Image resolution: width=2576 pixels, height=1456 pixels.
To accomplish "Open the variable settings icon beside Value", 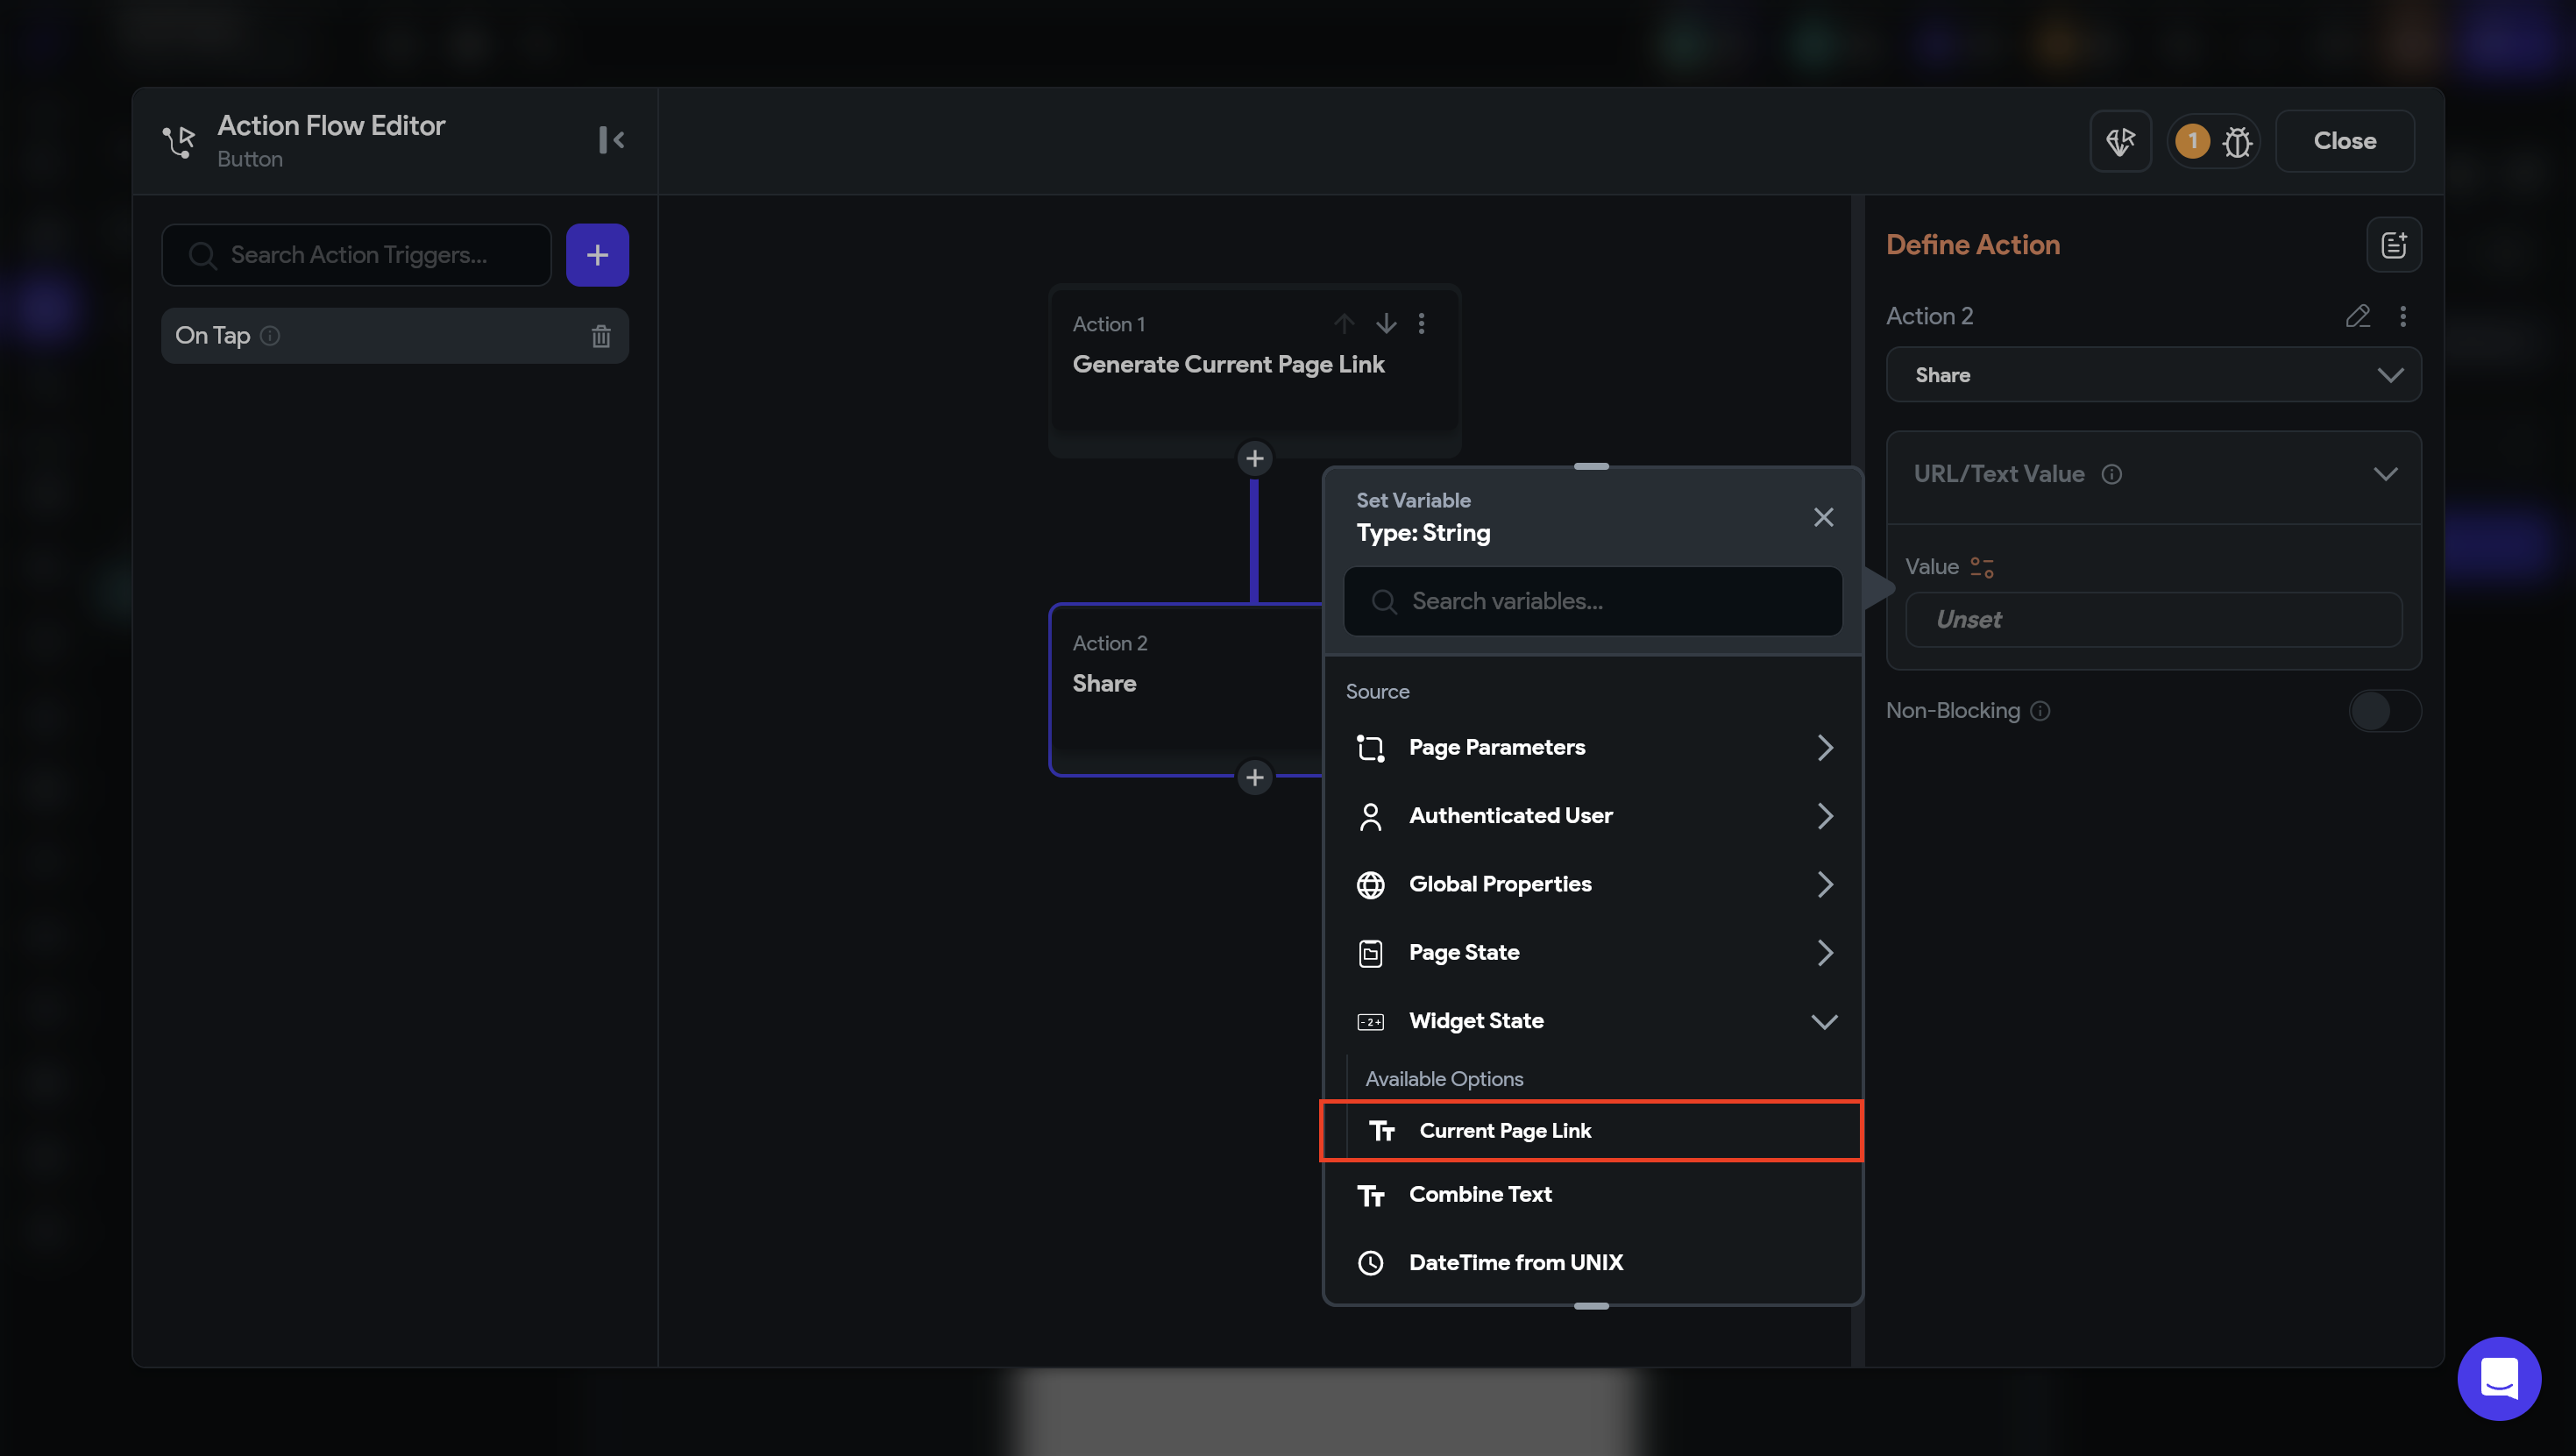I will point(1981,567).
